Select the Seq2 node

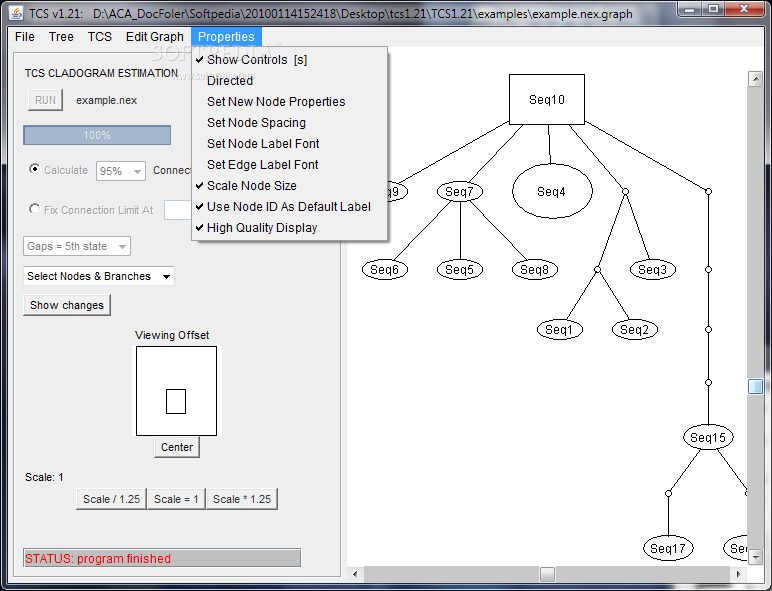635,329
